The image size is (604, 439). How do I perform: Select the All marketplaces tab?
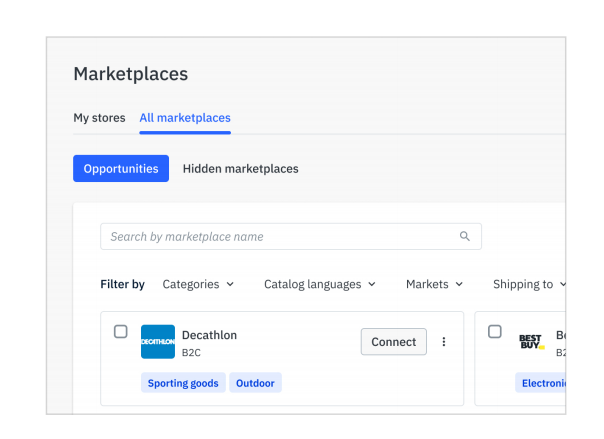(x=185, y=118)
